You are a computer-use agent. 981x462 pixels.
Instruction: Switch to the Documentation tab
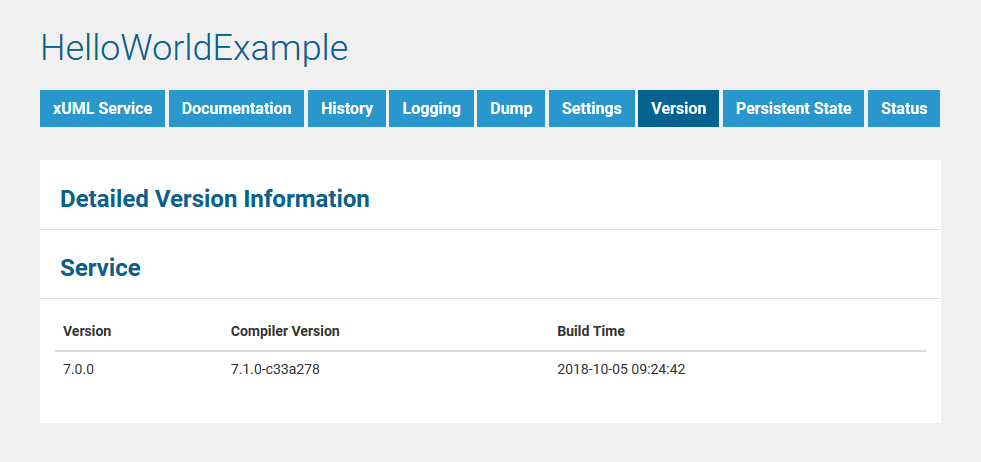point(236,109)
